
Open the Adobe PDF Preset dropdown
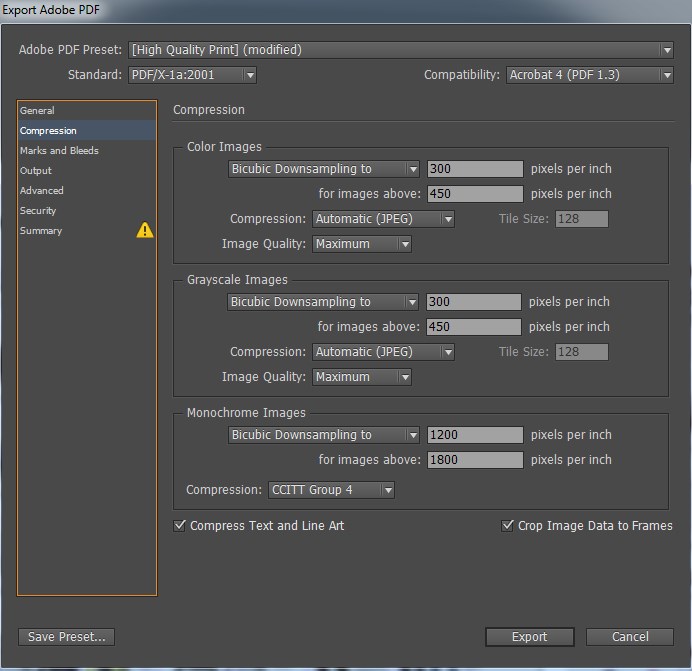401,50
